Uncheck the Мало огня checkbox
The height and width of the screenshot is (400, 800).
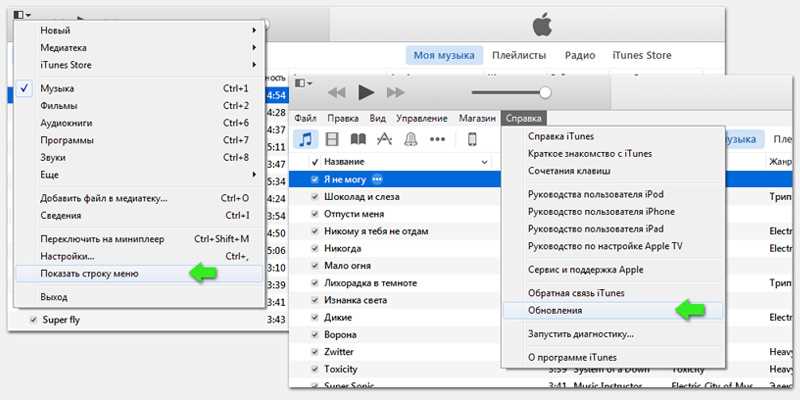(315, 266)
